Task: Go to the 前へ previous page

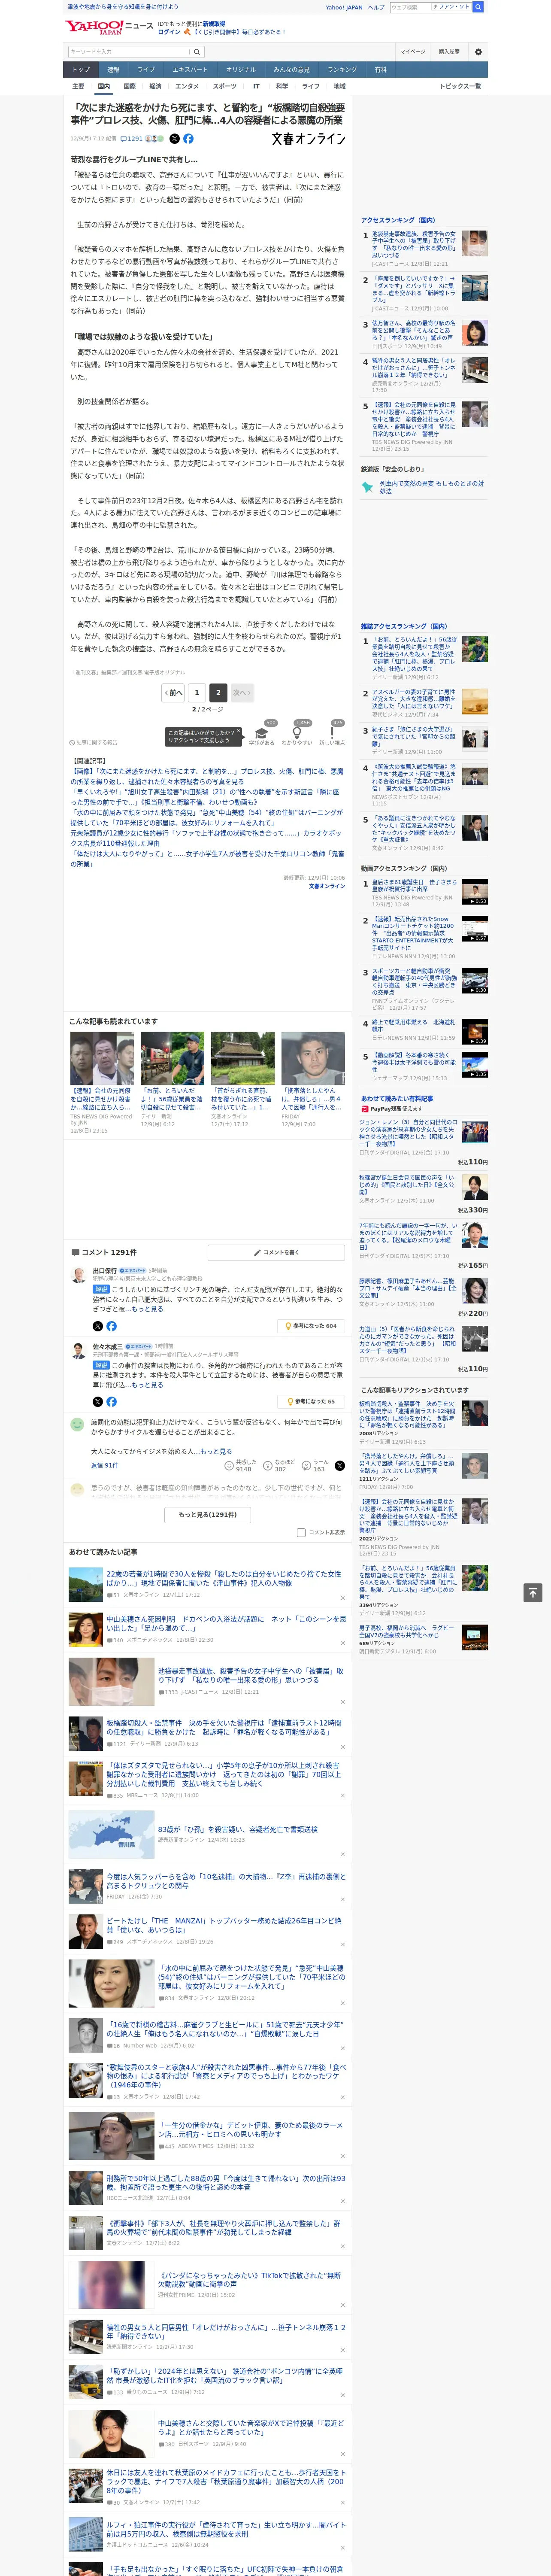Action: (174, 692)
